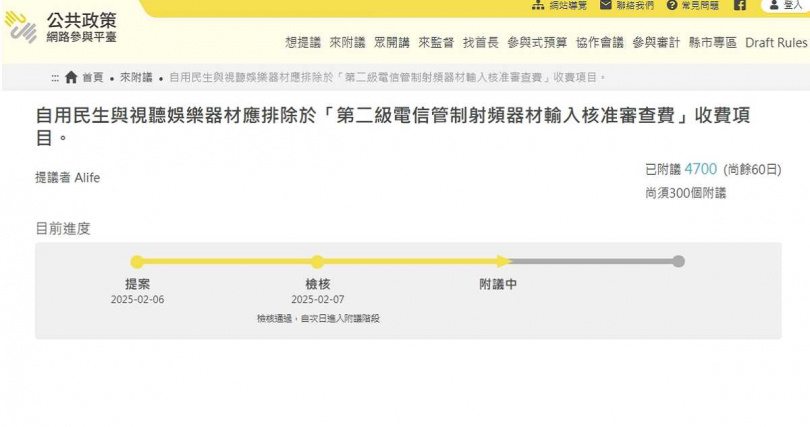The height and width of the screenshot is (427, 810).
Task: Click the accesskey ::: marker in breadcrumb
Action: pyautogui.click(x=55, y=78)
